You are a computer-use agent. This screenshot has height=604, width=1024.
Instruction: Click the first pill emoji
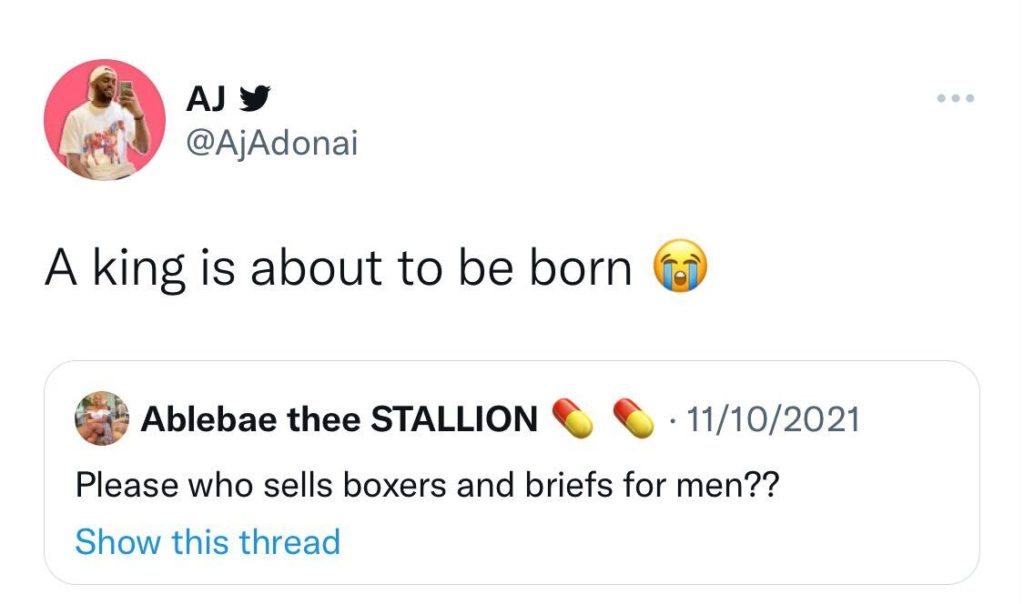573,419
